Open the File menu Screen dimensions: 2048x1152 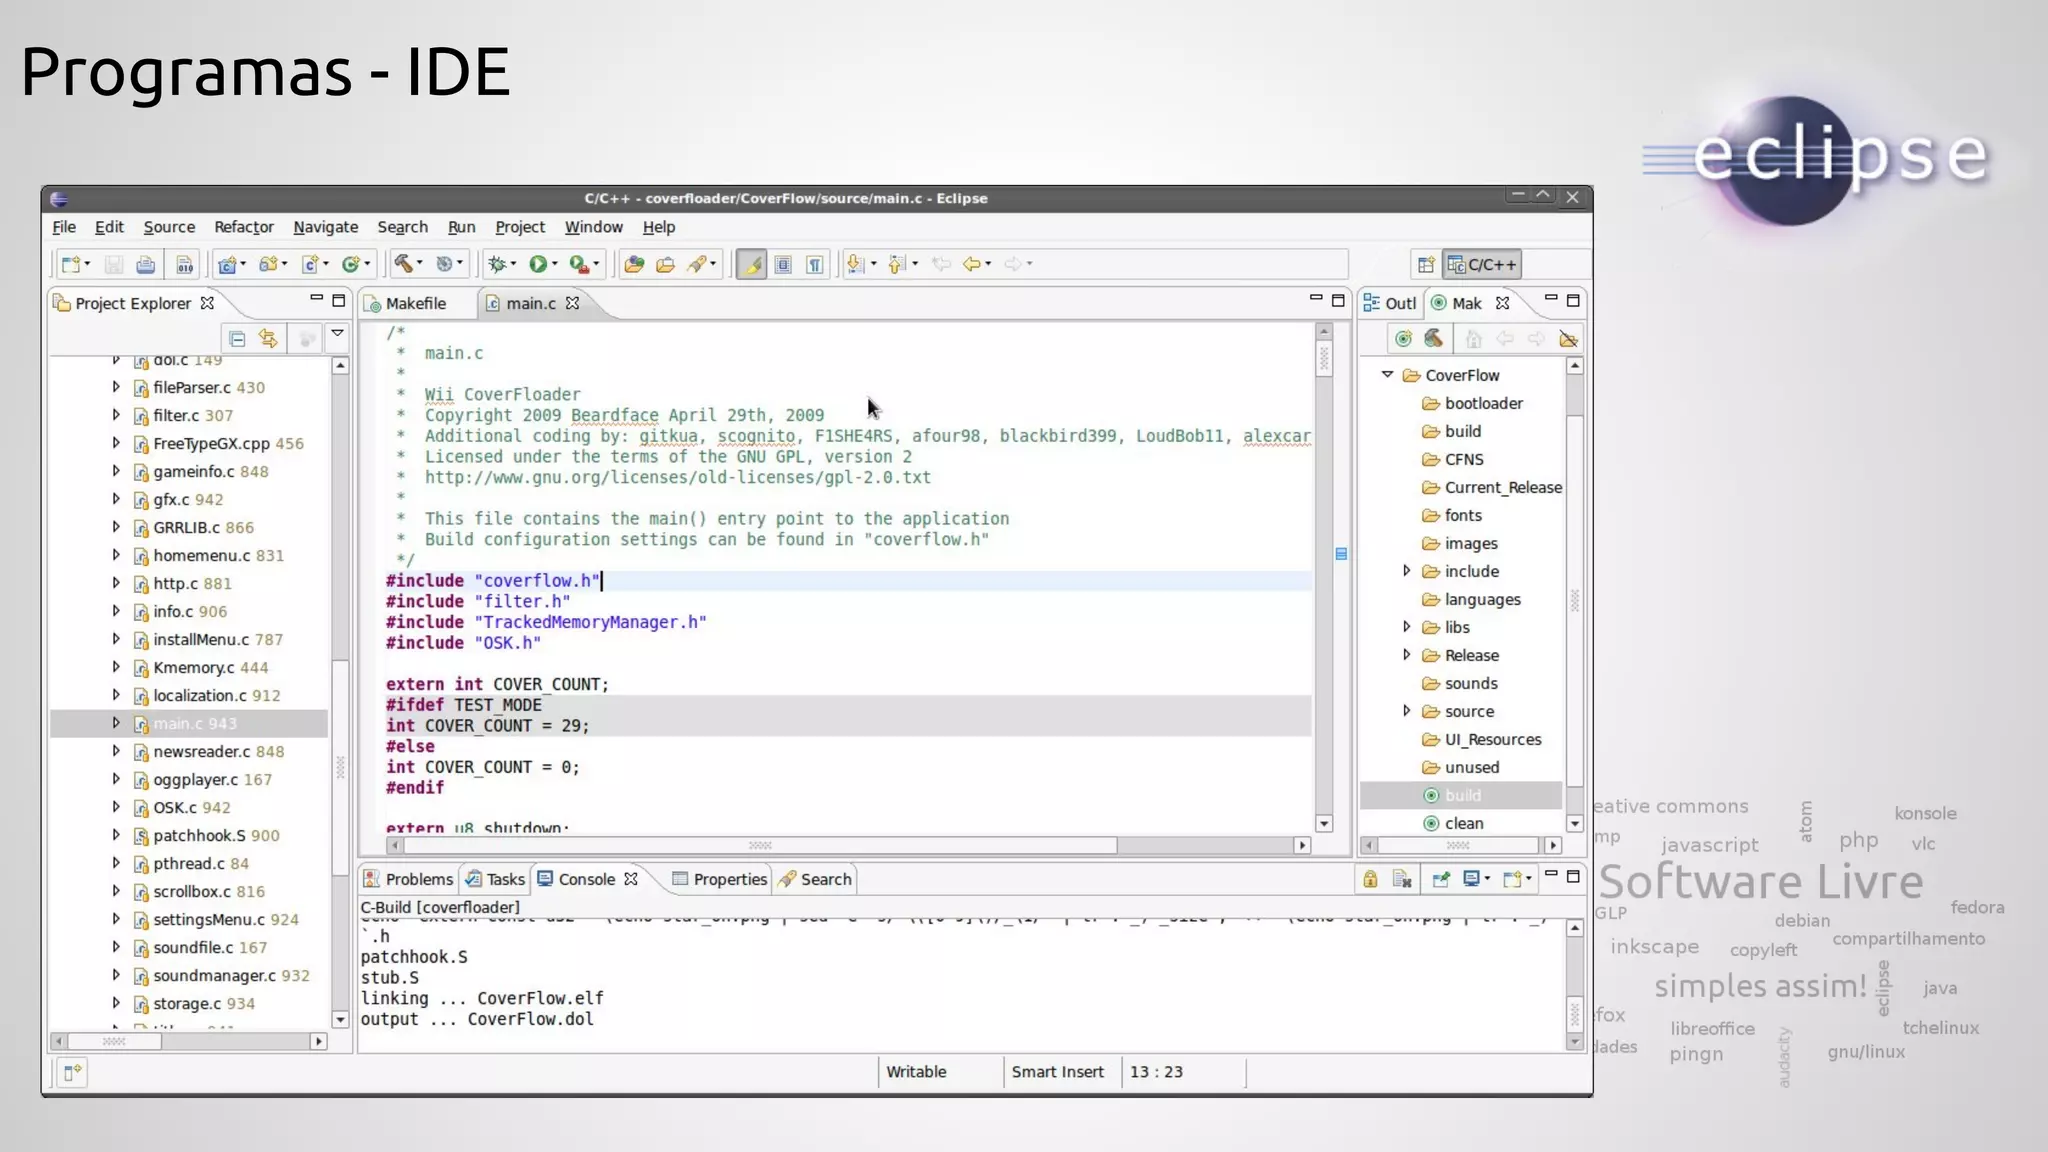(x=64, y=227)
